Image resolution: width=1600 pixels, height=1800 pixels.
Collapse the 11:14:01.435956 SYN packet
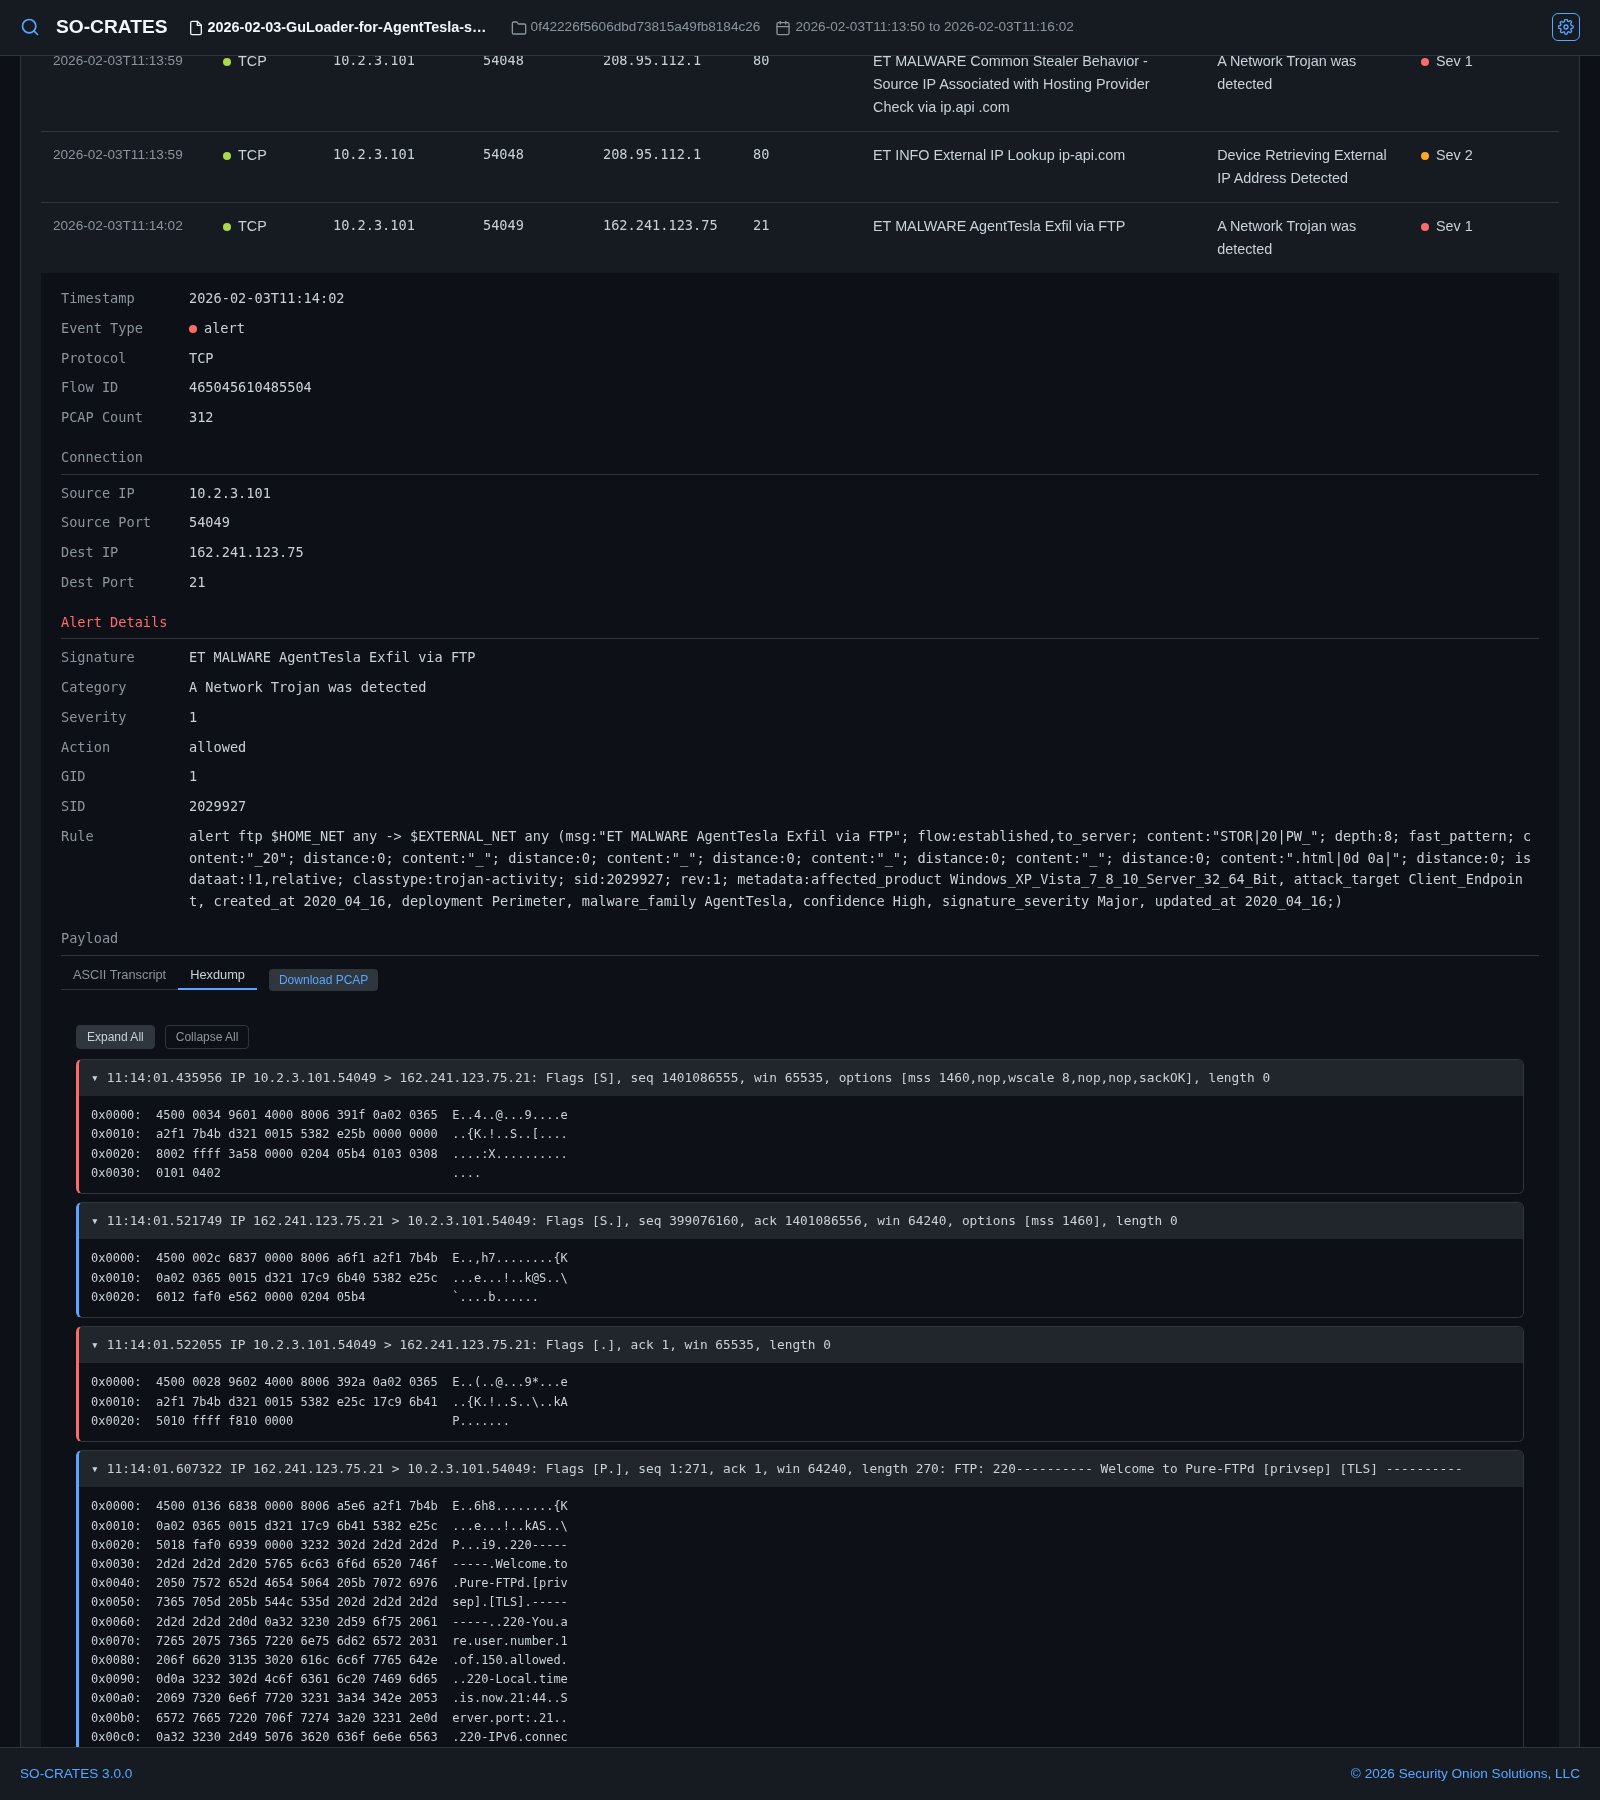[x=800, y=1078]
